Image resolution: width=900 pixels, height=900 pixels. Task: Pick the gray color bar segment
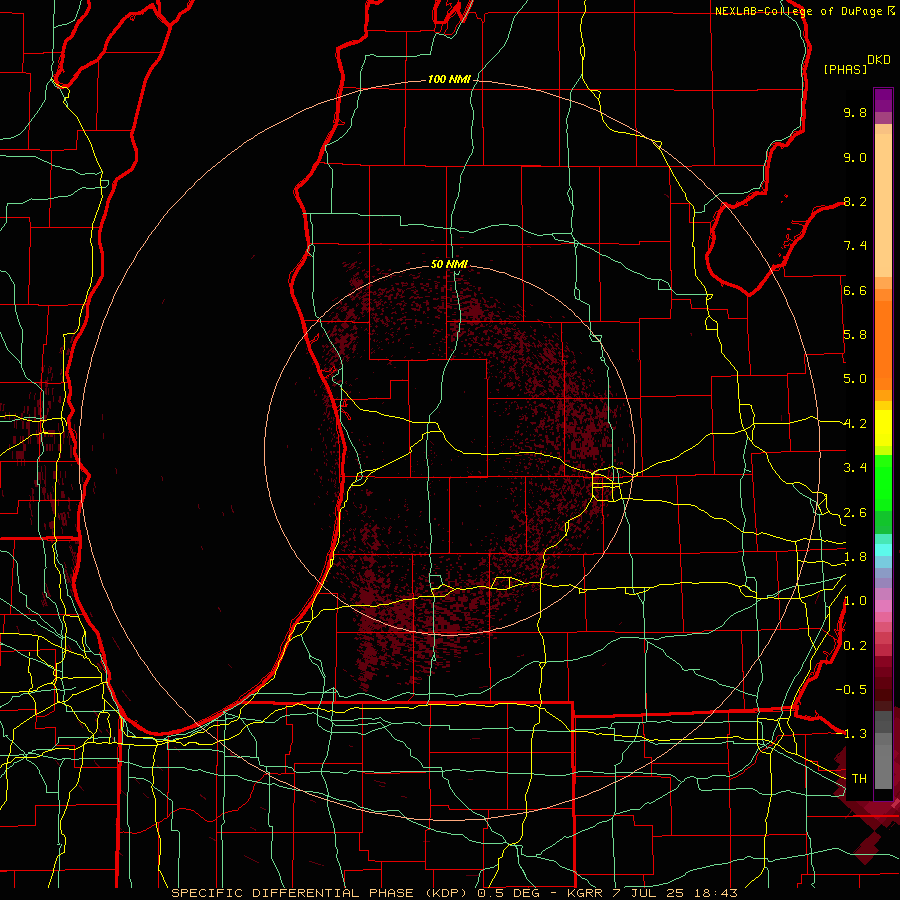coord(883,761)
